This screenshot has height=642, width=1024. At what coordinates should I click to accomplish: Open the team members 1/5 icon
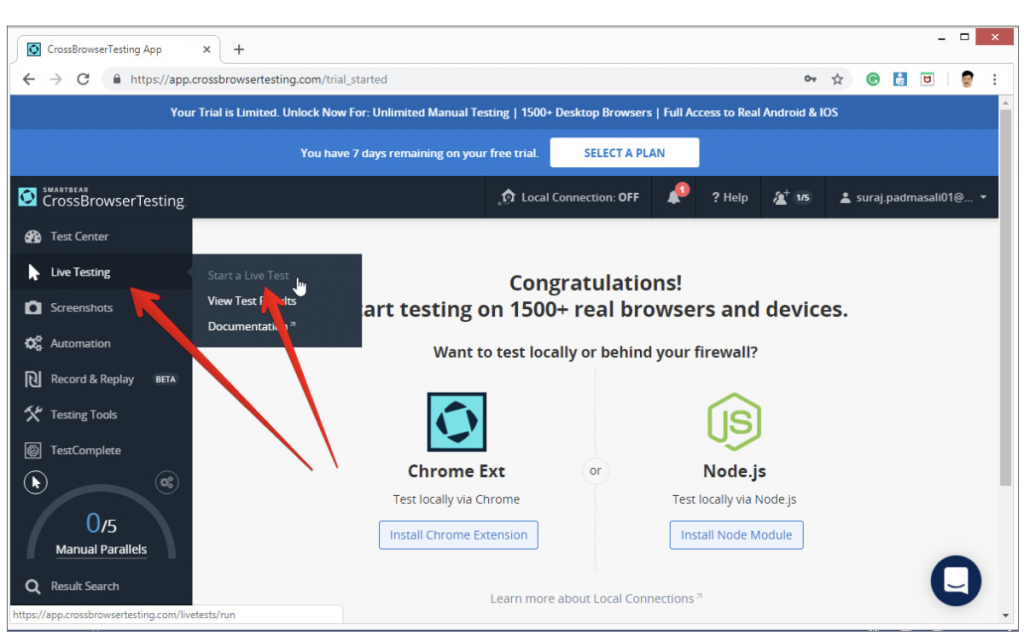(792, 197)
